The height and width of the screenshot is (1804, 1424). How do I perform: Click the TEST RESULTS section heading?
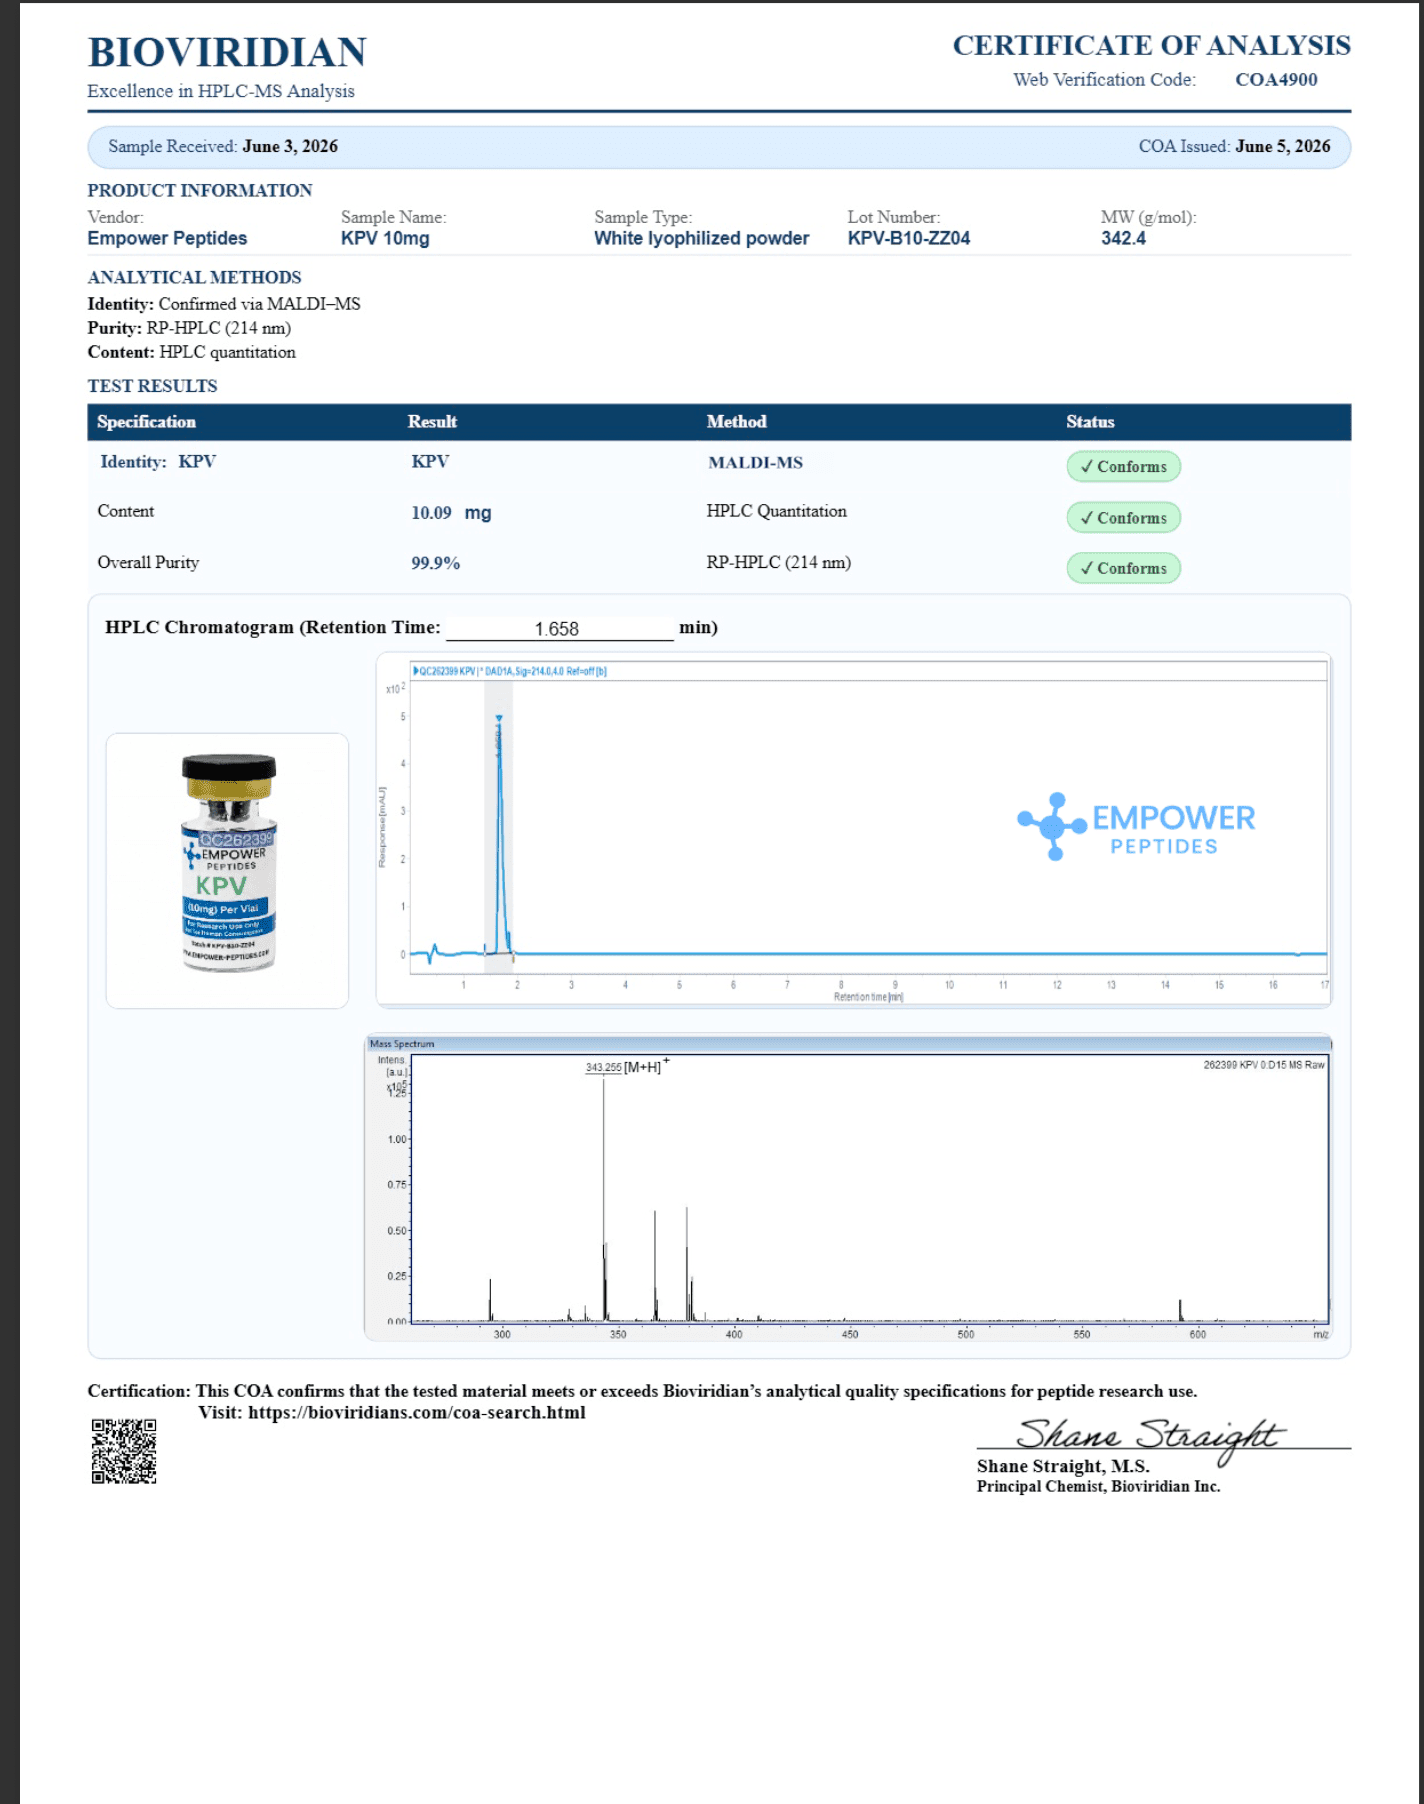click(x=152, y=385)
